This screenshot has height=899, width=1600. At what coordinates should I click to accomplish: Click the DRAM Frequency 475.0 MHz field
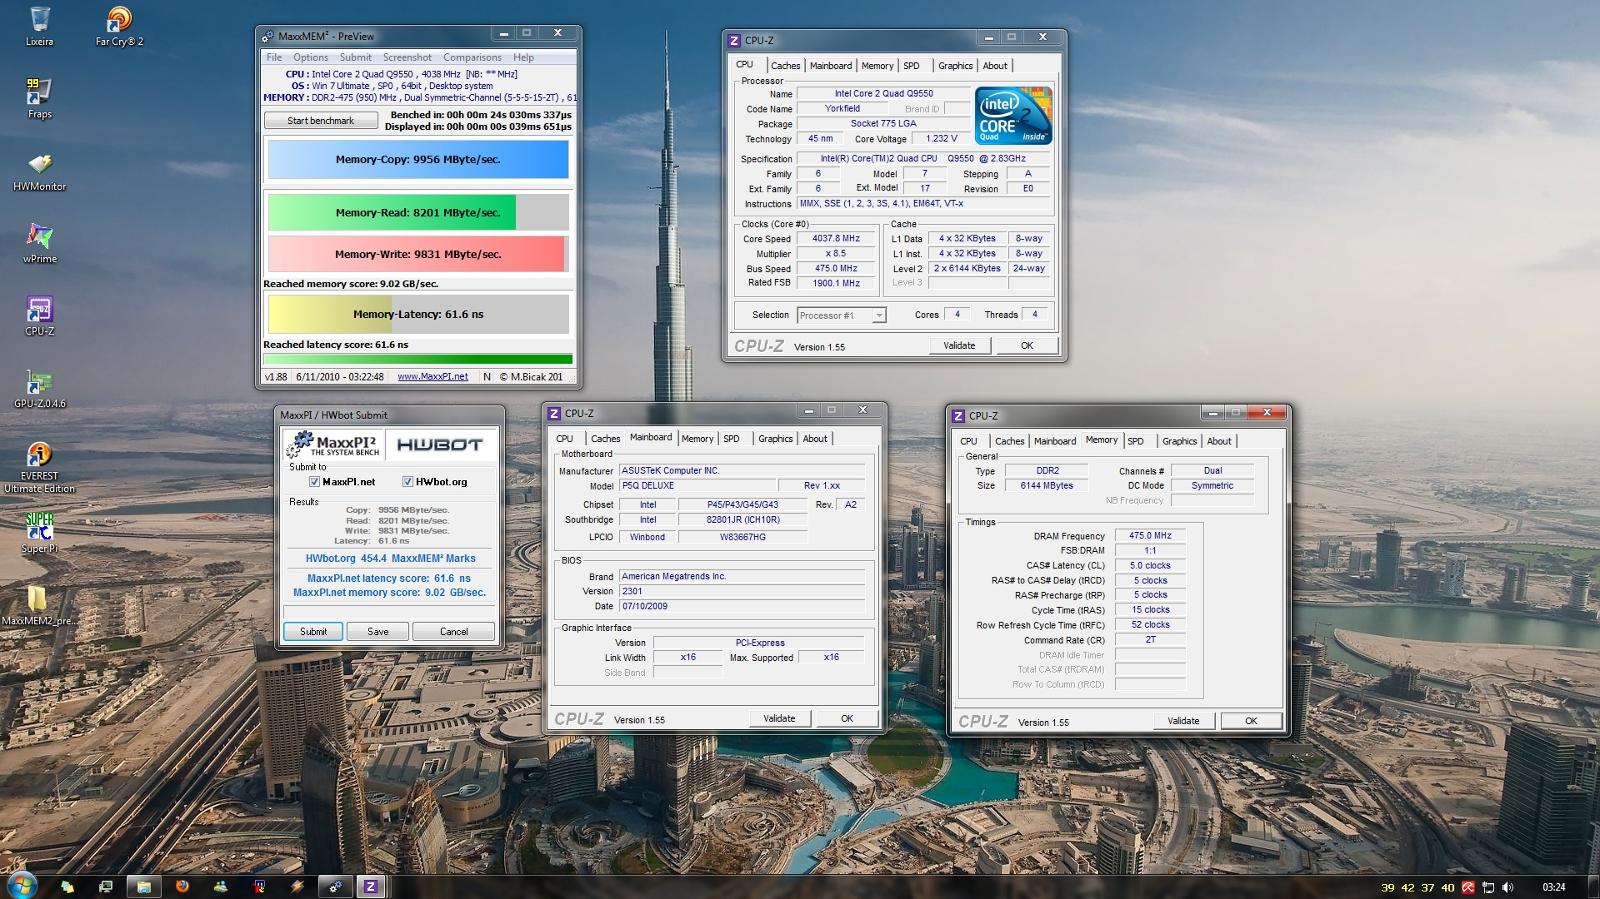coord(1150,536)
